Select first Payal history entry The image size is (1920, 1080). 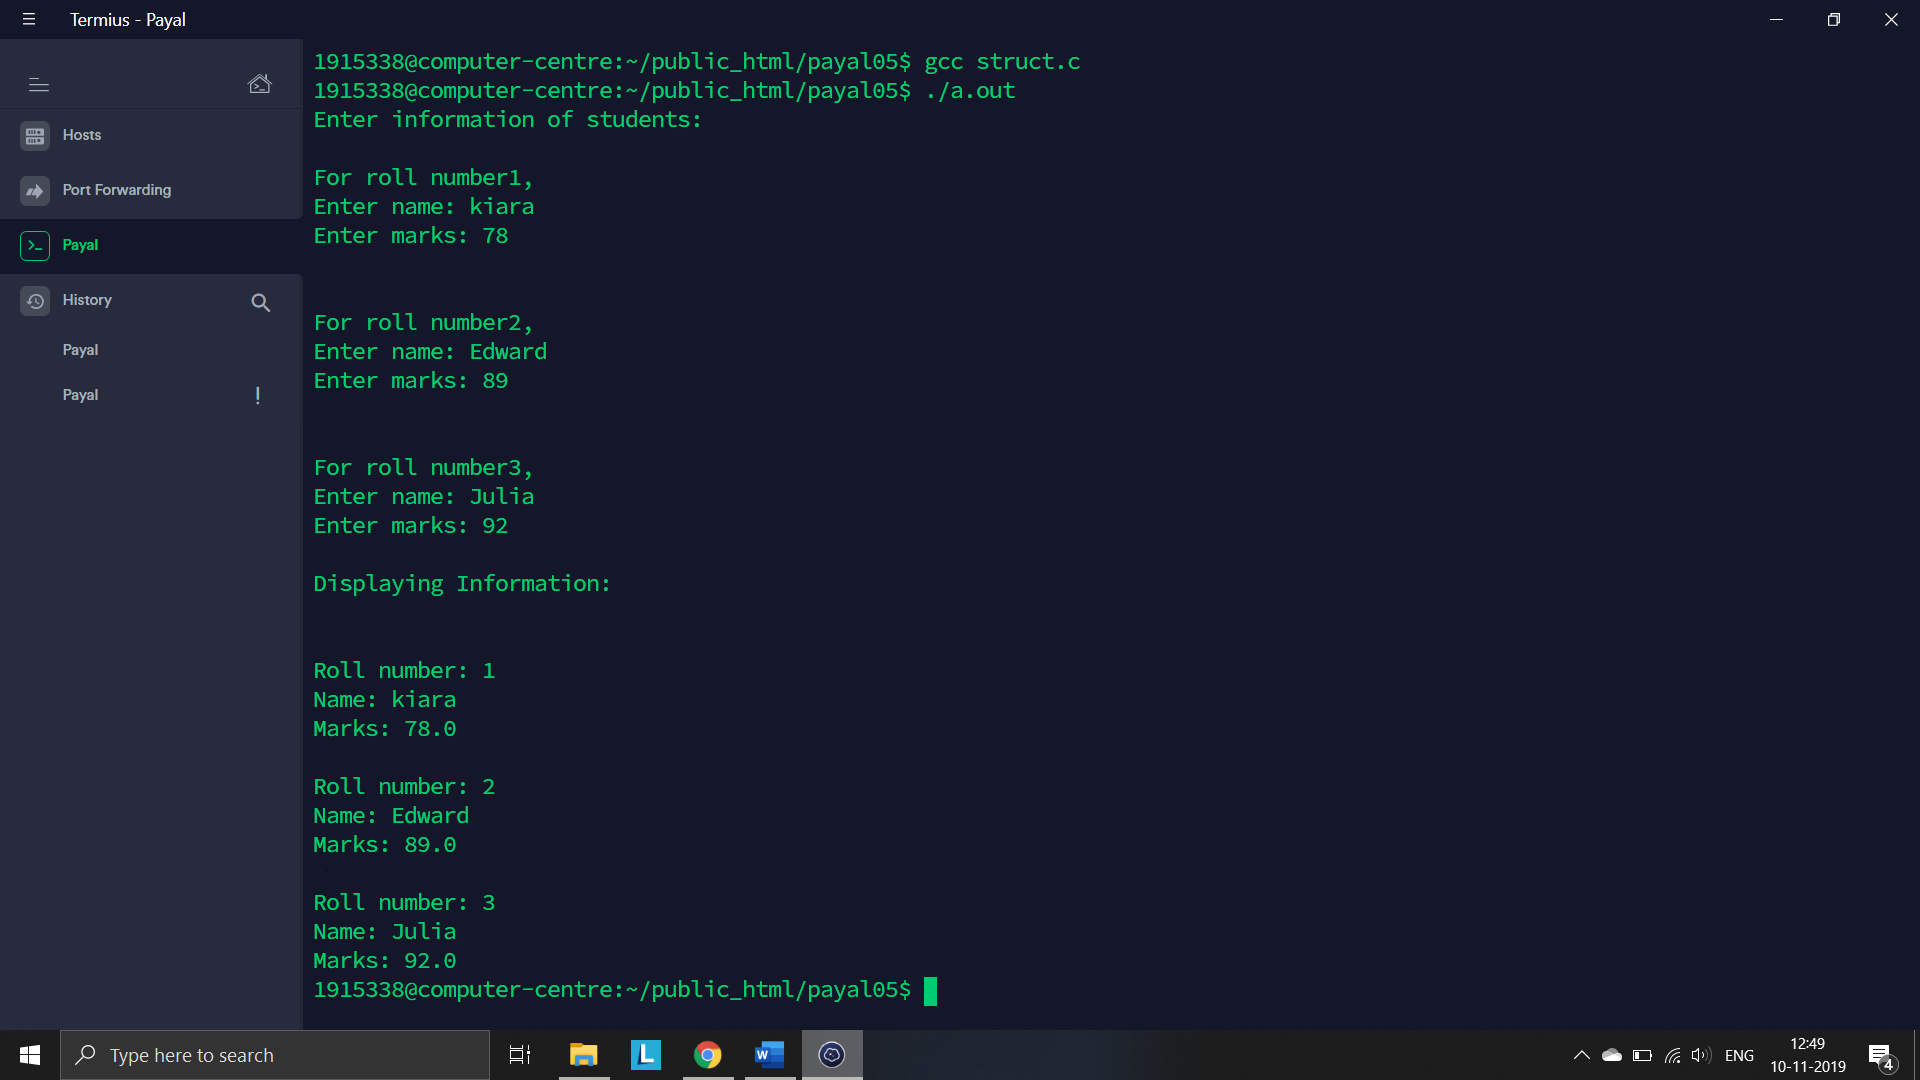(80, 350)
